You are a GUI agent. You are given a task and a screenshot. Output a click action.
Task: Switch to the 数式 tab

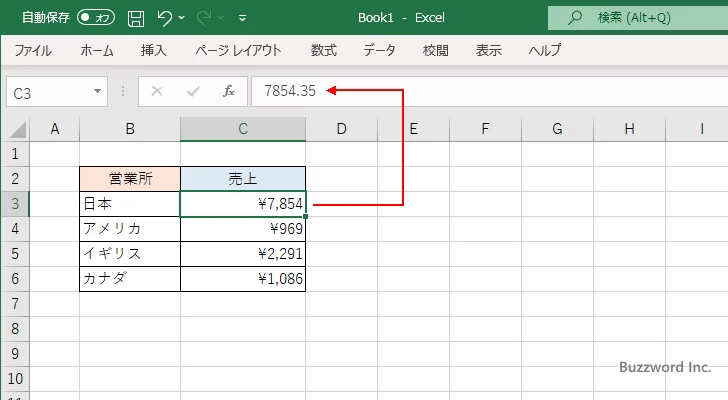(324, 50)
